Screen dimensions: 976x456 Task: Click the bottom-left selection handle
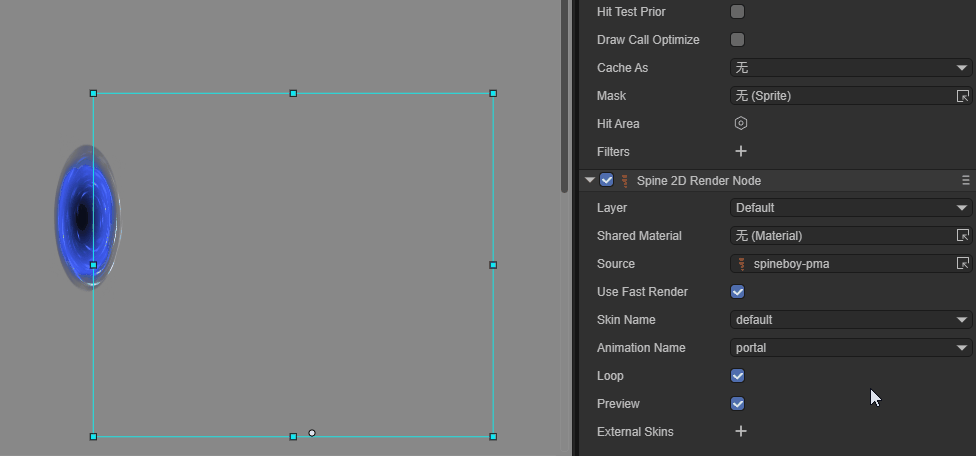click(x=93, y=437)
